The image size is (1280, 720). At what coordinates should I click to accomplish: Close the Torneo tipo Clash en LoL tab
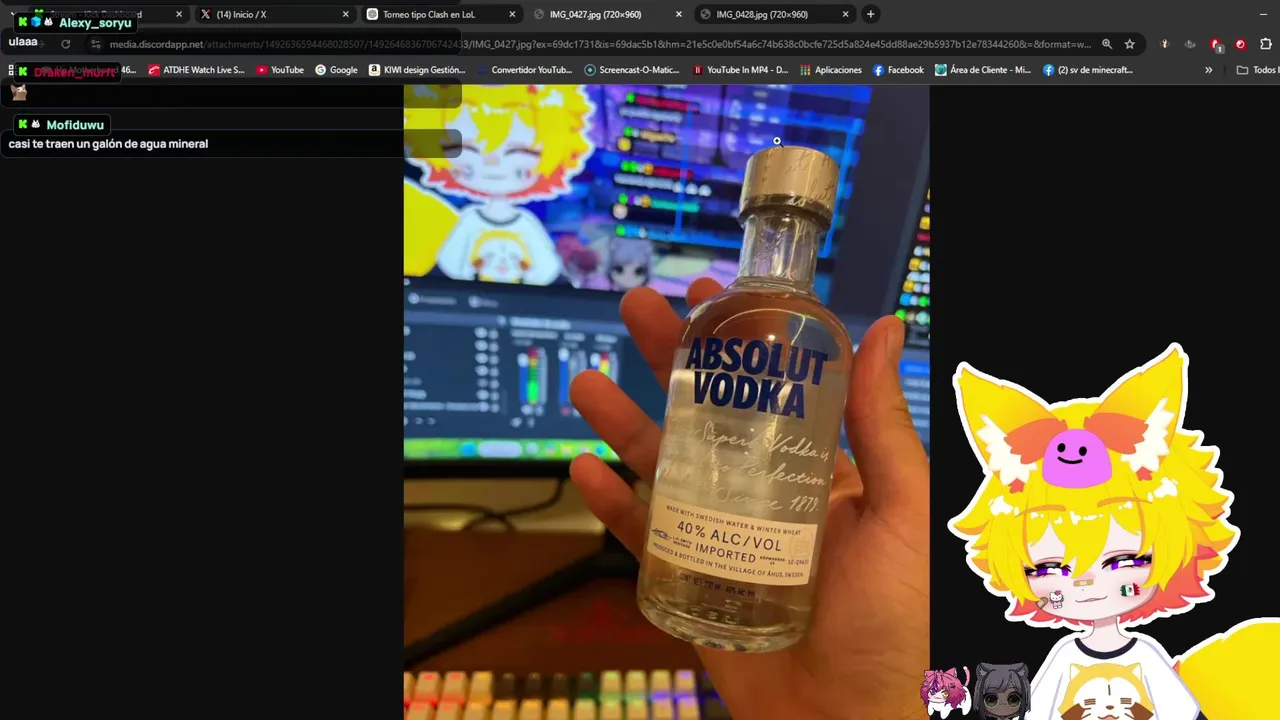tap(513, 14)
